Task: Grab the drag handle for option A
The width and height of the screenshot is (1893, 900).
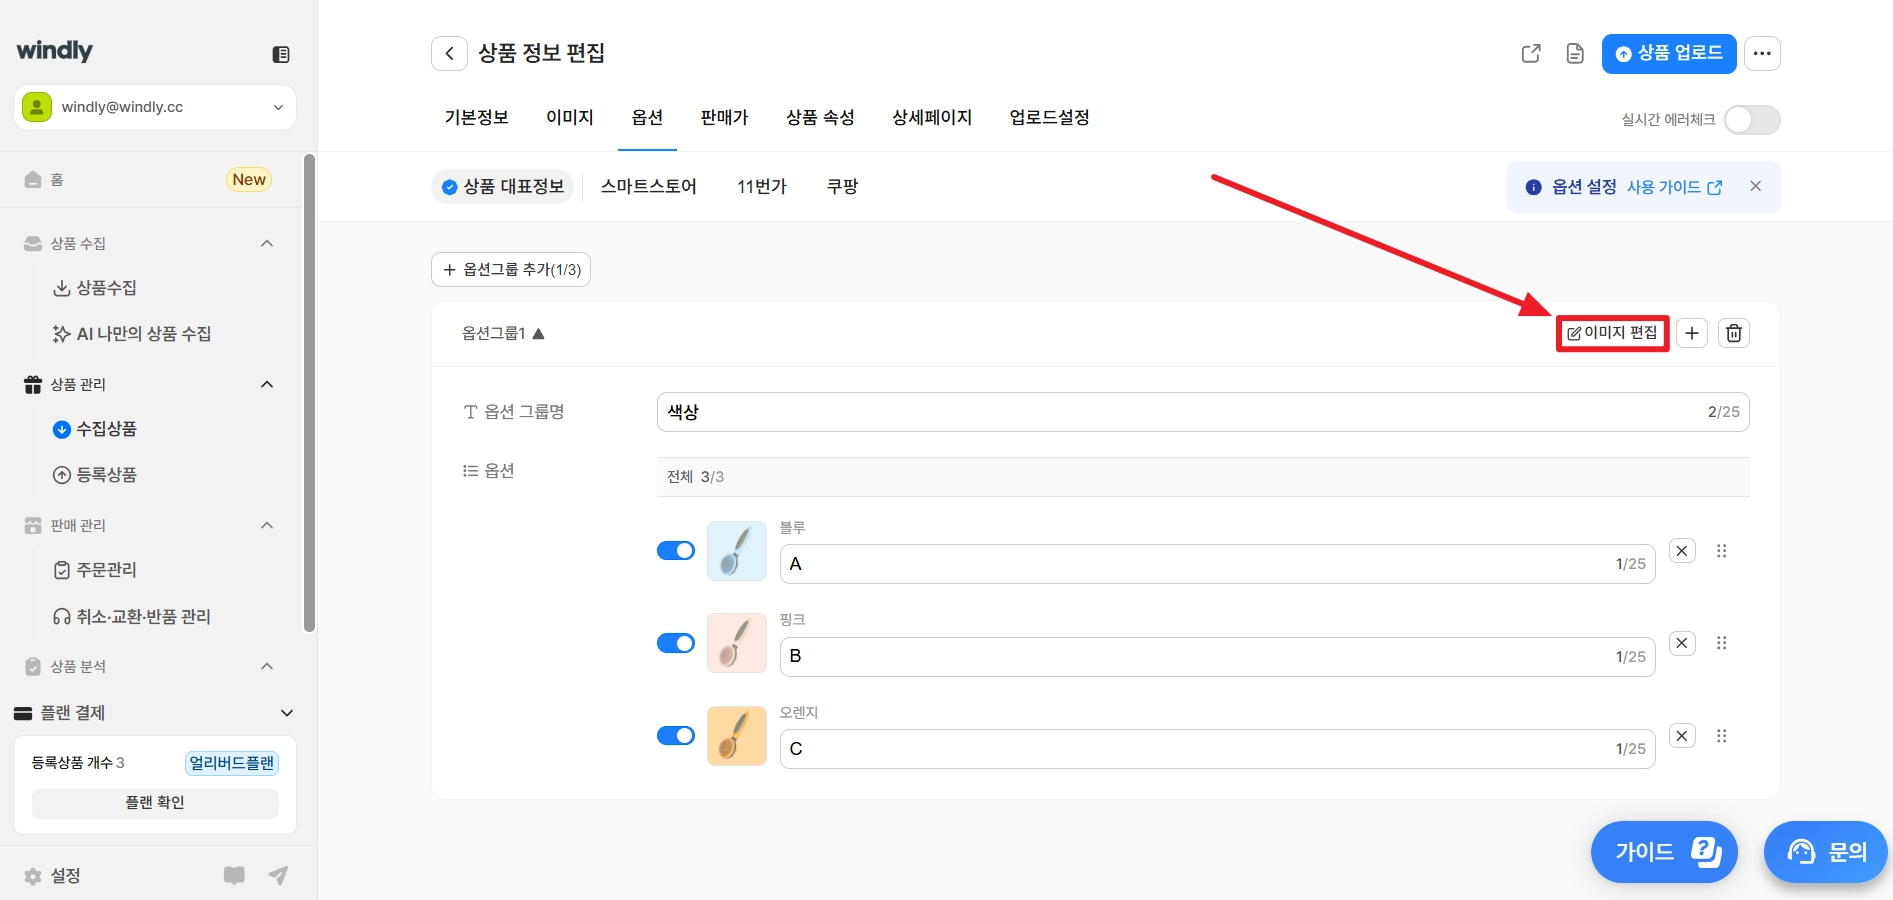Action: coord(1722,551)
